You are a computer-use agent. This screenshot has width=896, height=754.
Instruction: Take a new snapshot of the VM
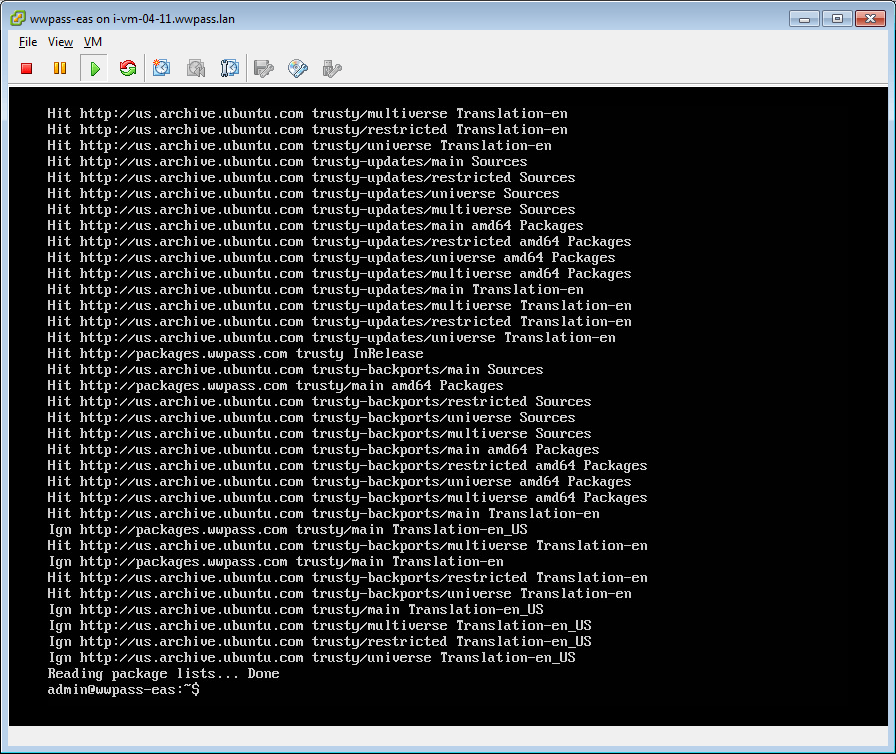pyautogui.click(x=162, y=68)
